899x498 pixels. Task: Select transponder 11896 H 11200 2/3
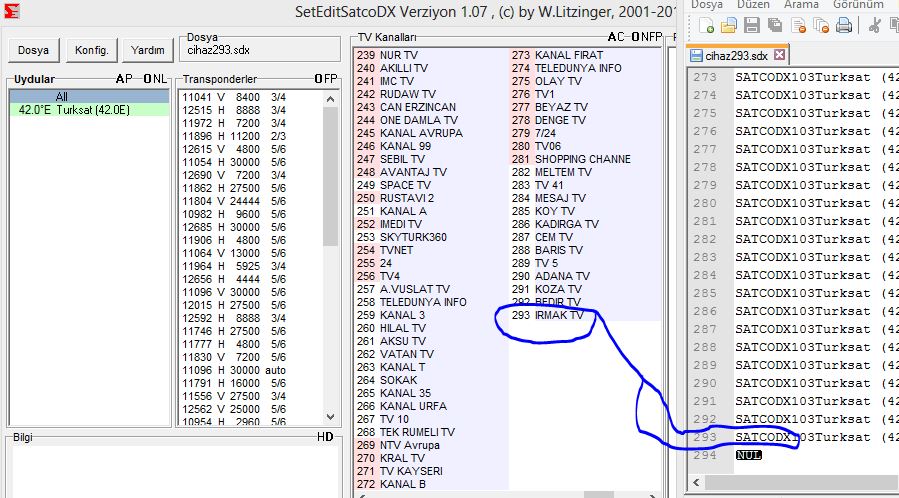(x=234, y=136)
